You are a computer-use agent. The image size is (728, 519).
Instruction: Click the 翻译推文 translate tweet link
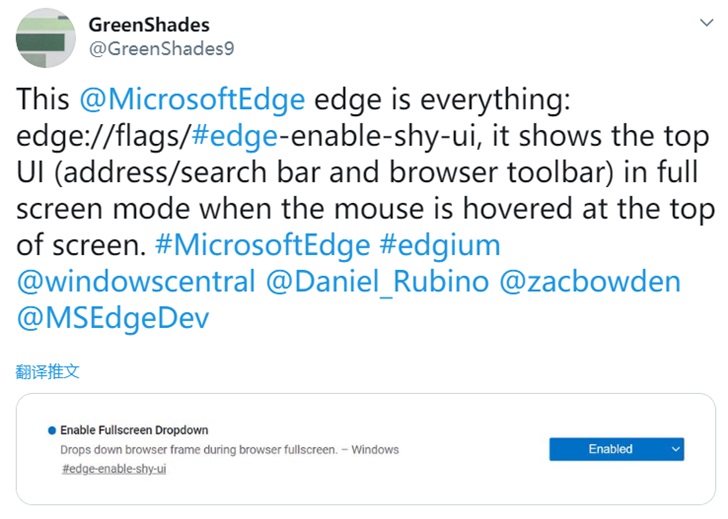[x=47, y=372]
